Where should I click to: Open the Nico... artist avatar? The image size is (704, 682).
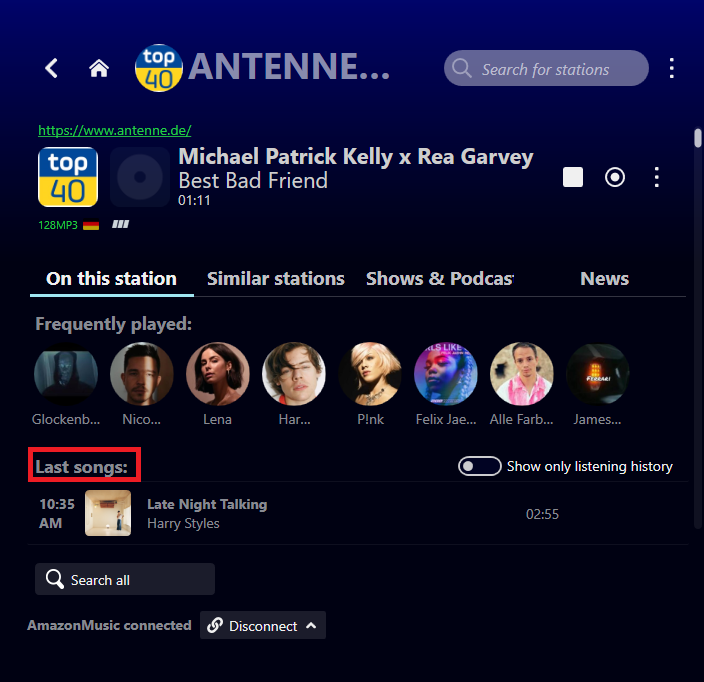(x=142, y=374)
